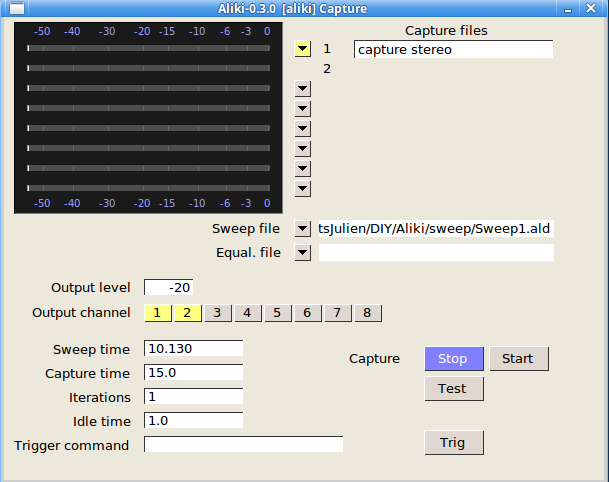Screen dimensions: 609x482
Task: Click the Test button
Action: pos(454,388)
